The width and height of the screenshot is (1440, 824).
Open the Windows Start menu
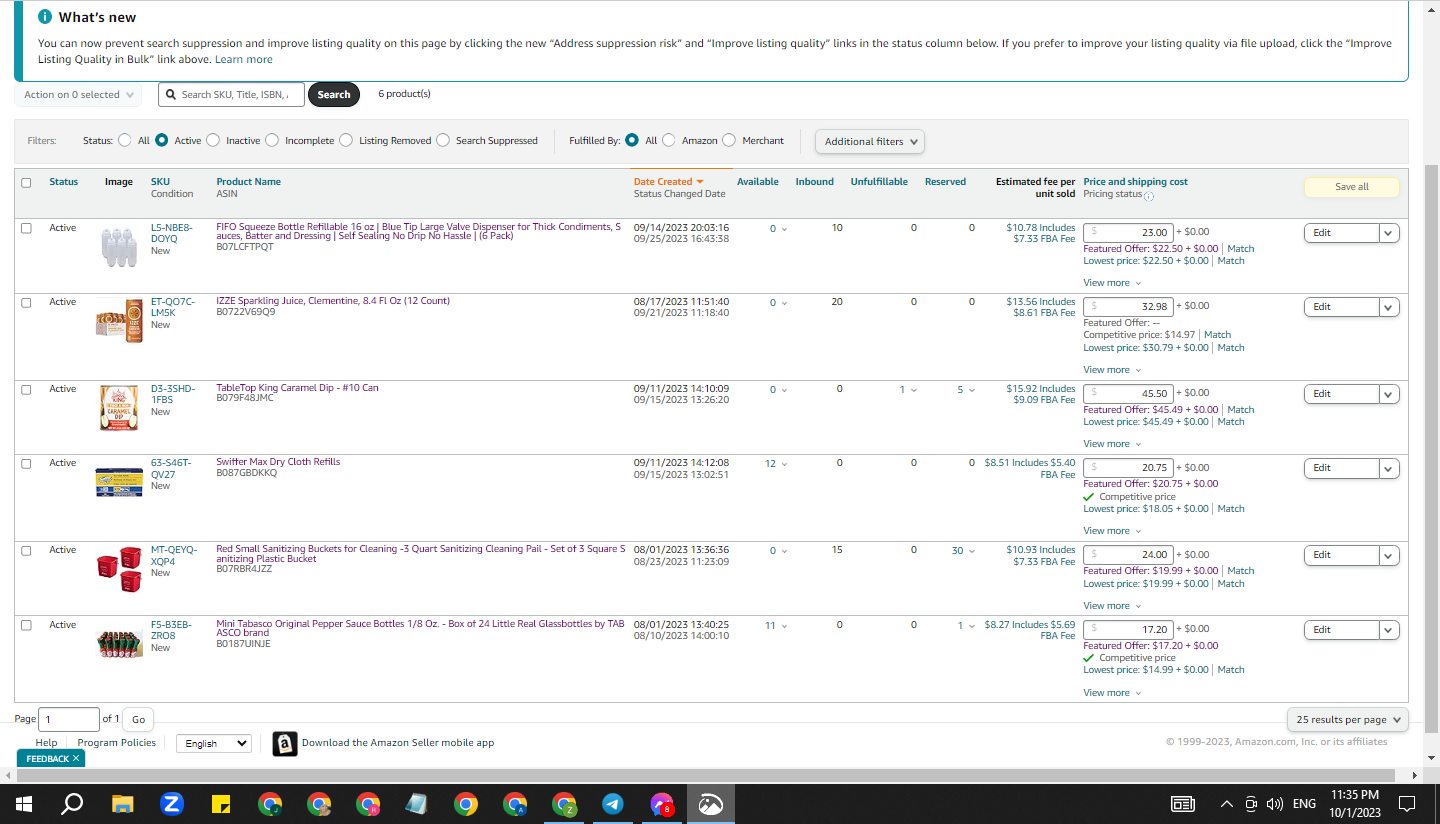point(24,803)
